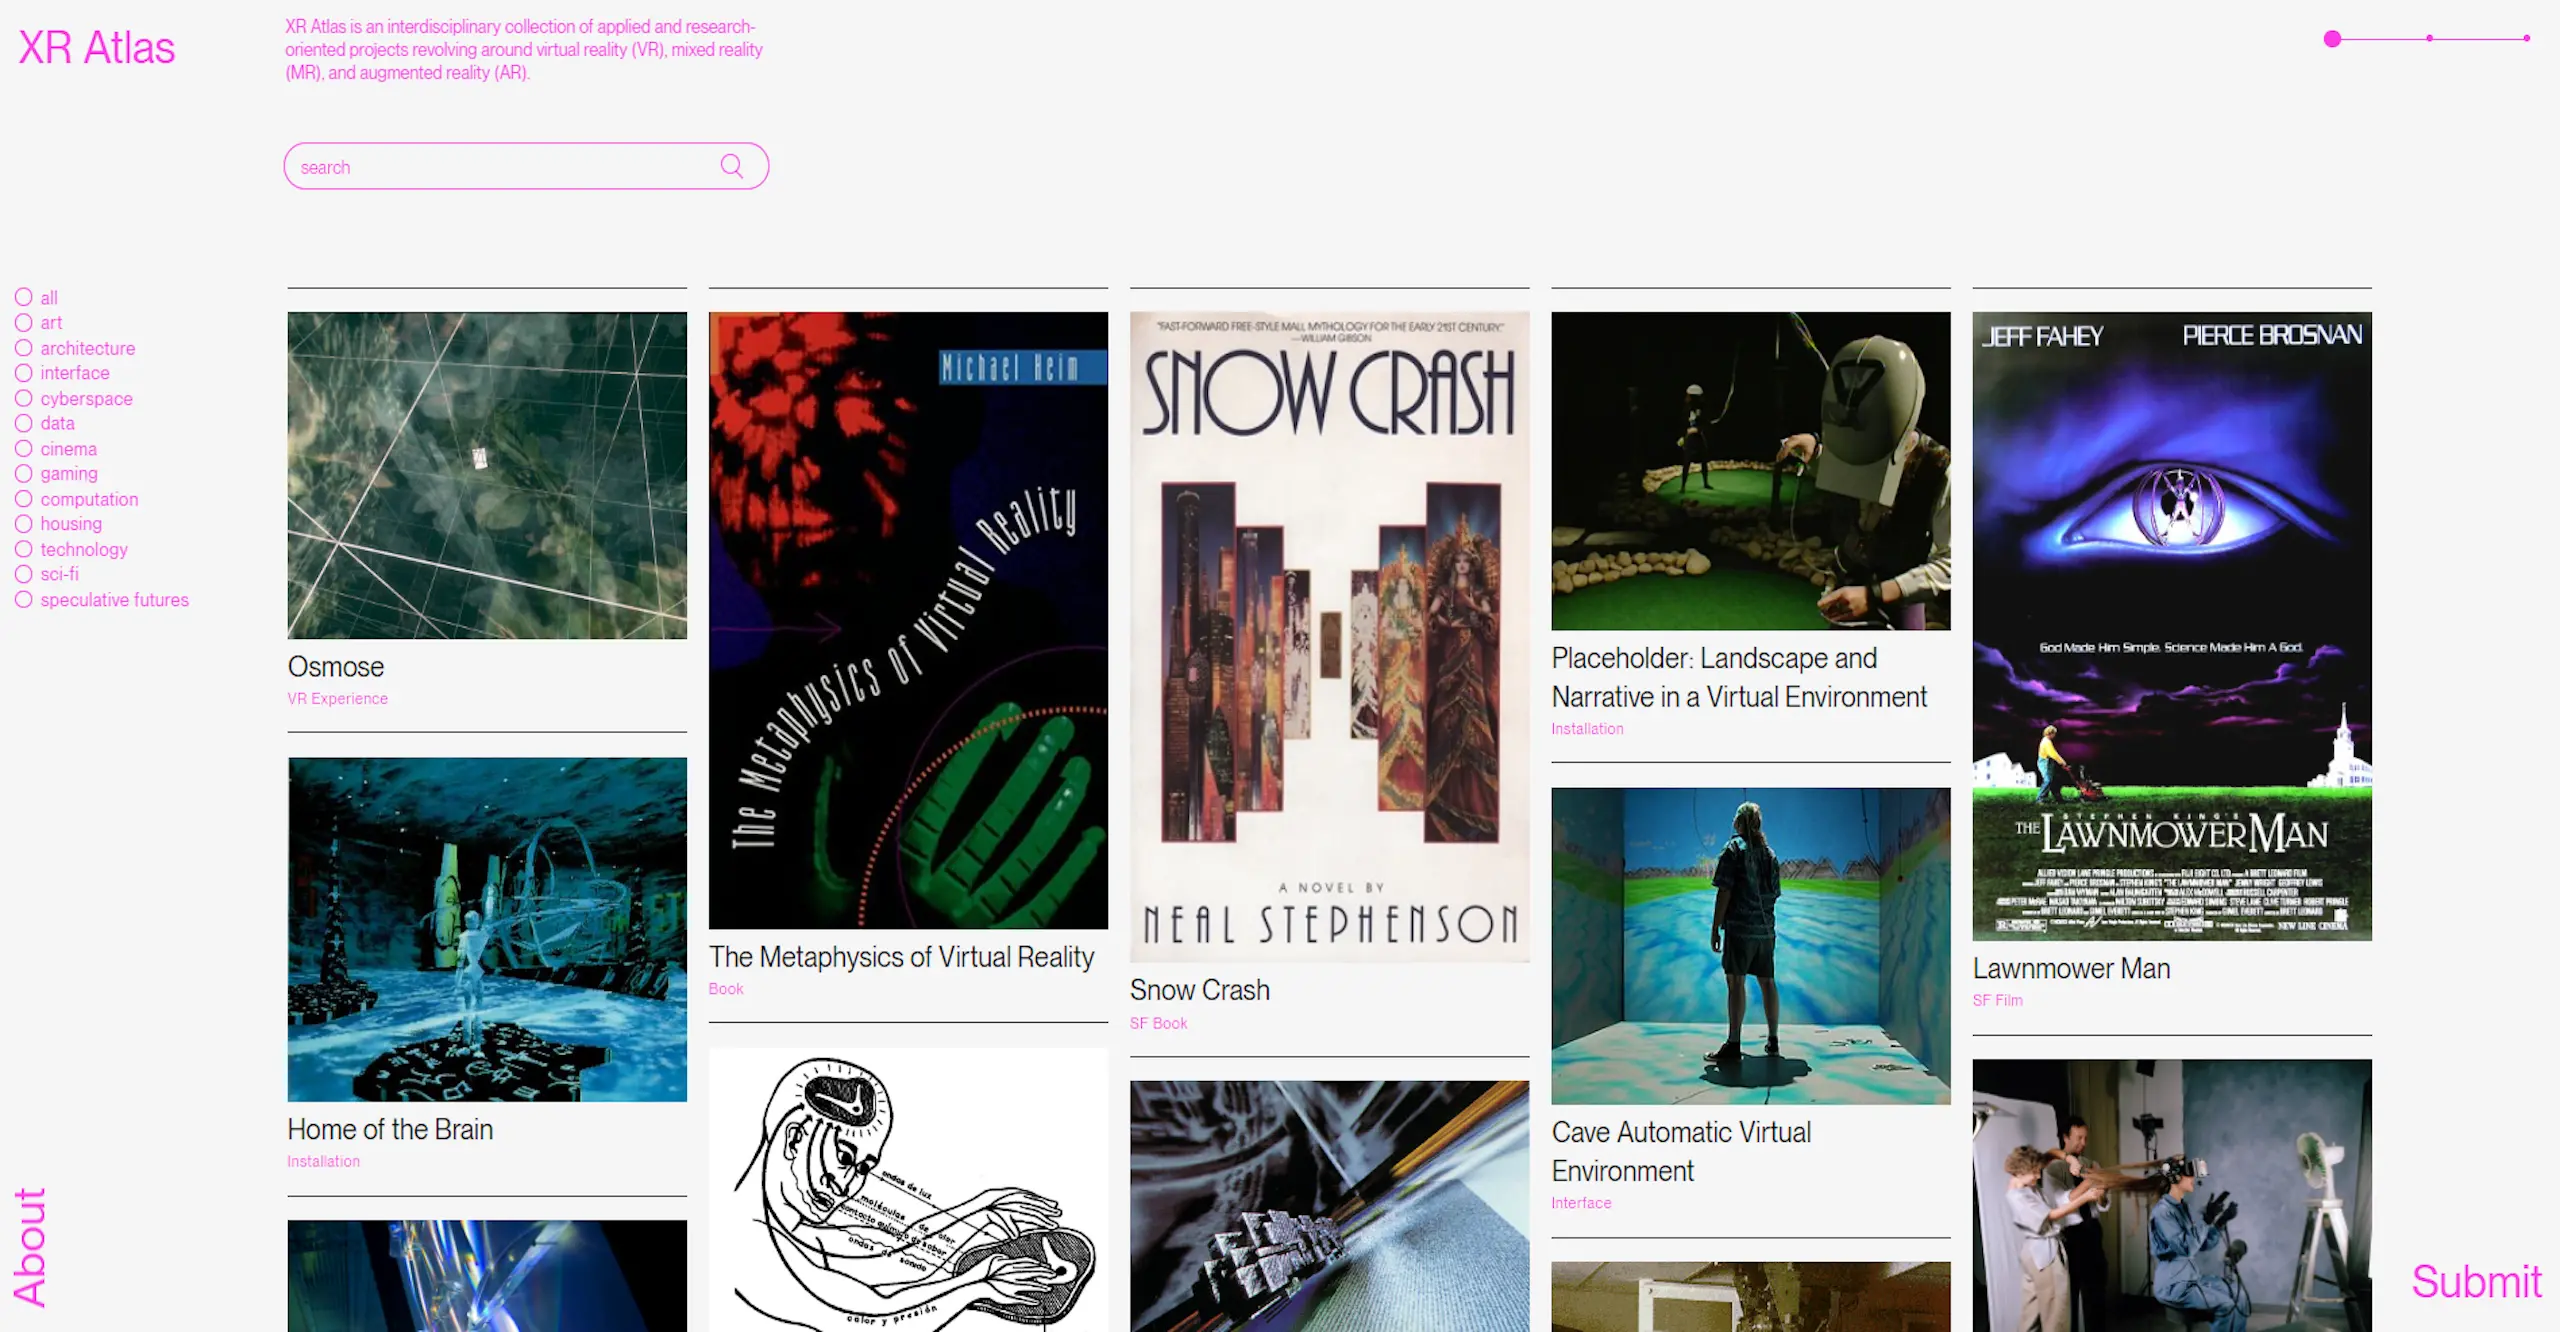
Task: Open the About vertical link
Action: pos(30,1247)
